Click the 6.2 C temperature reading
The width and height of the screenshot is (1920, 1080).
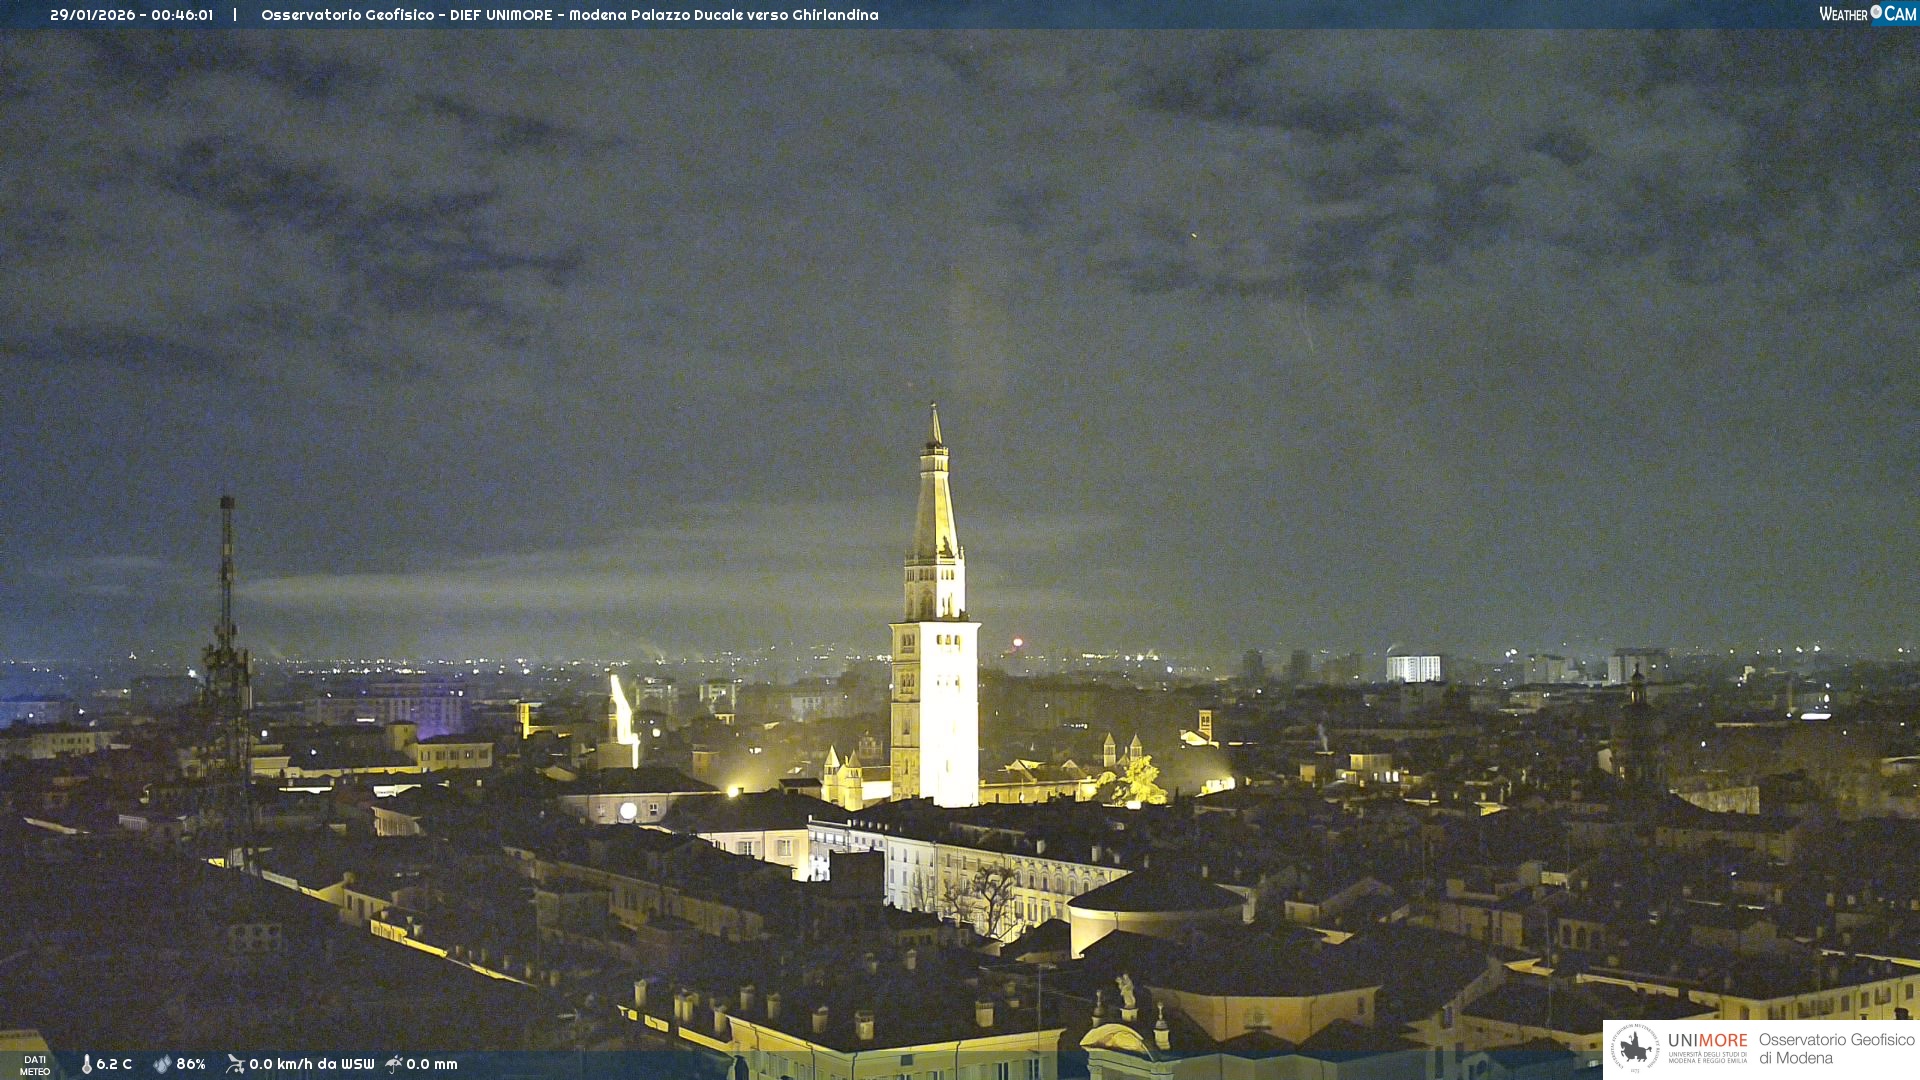tap(114, 1064)
